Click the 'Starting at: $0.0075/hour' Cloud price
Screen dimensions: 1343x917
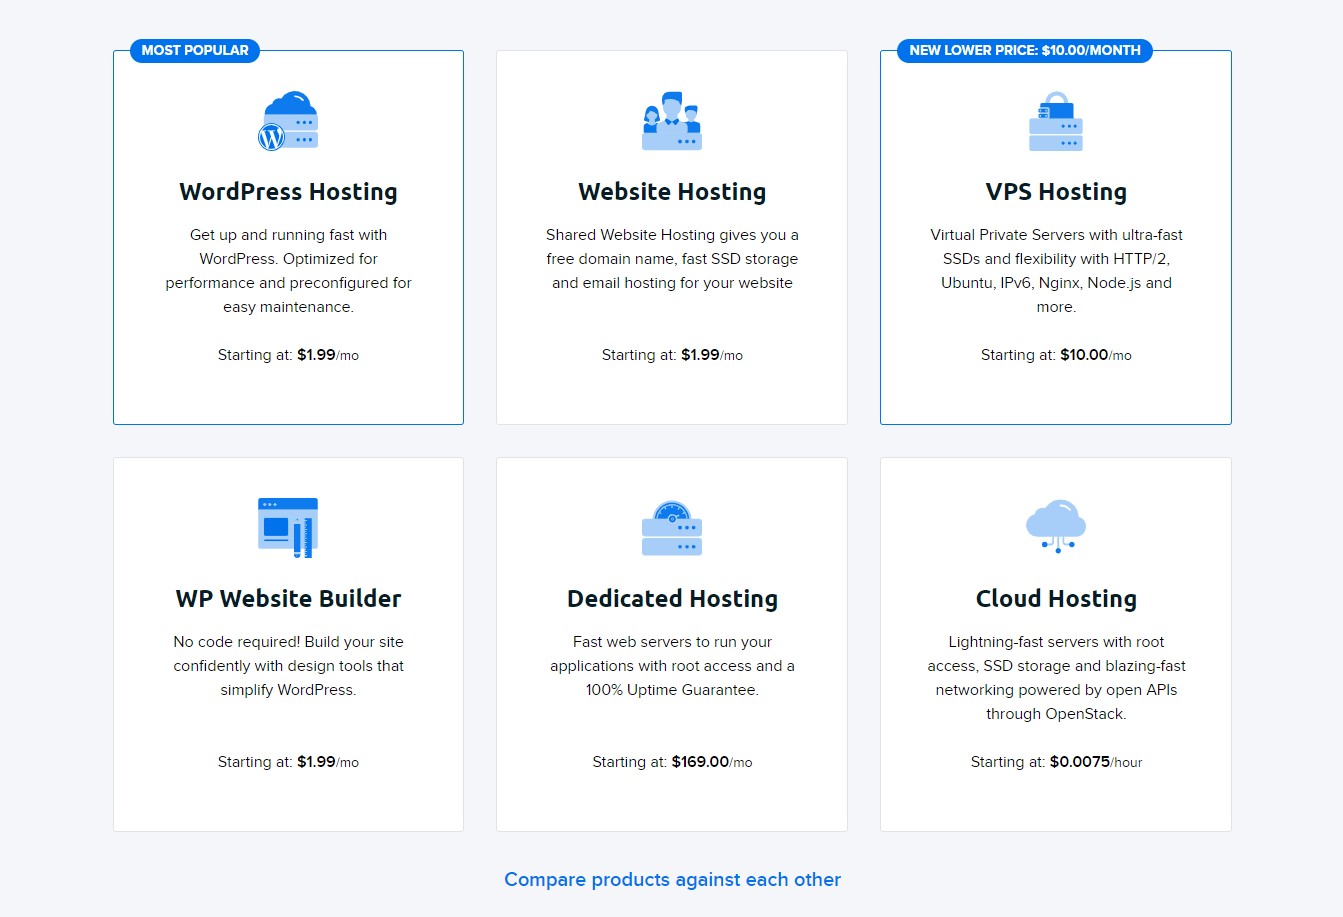[1056, 762]
